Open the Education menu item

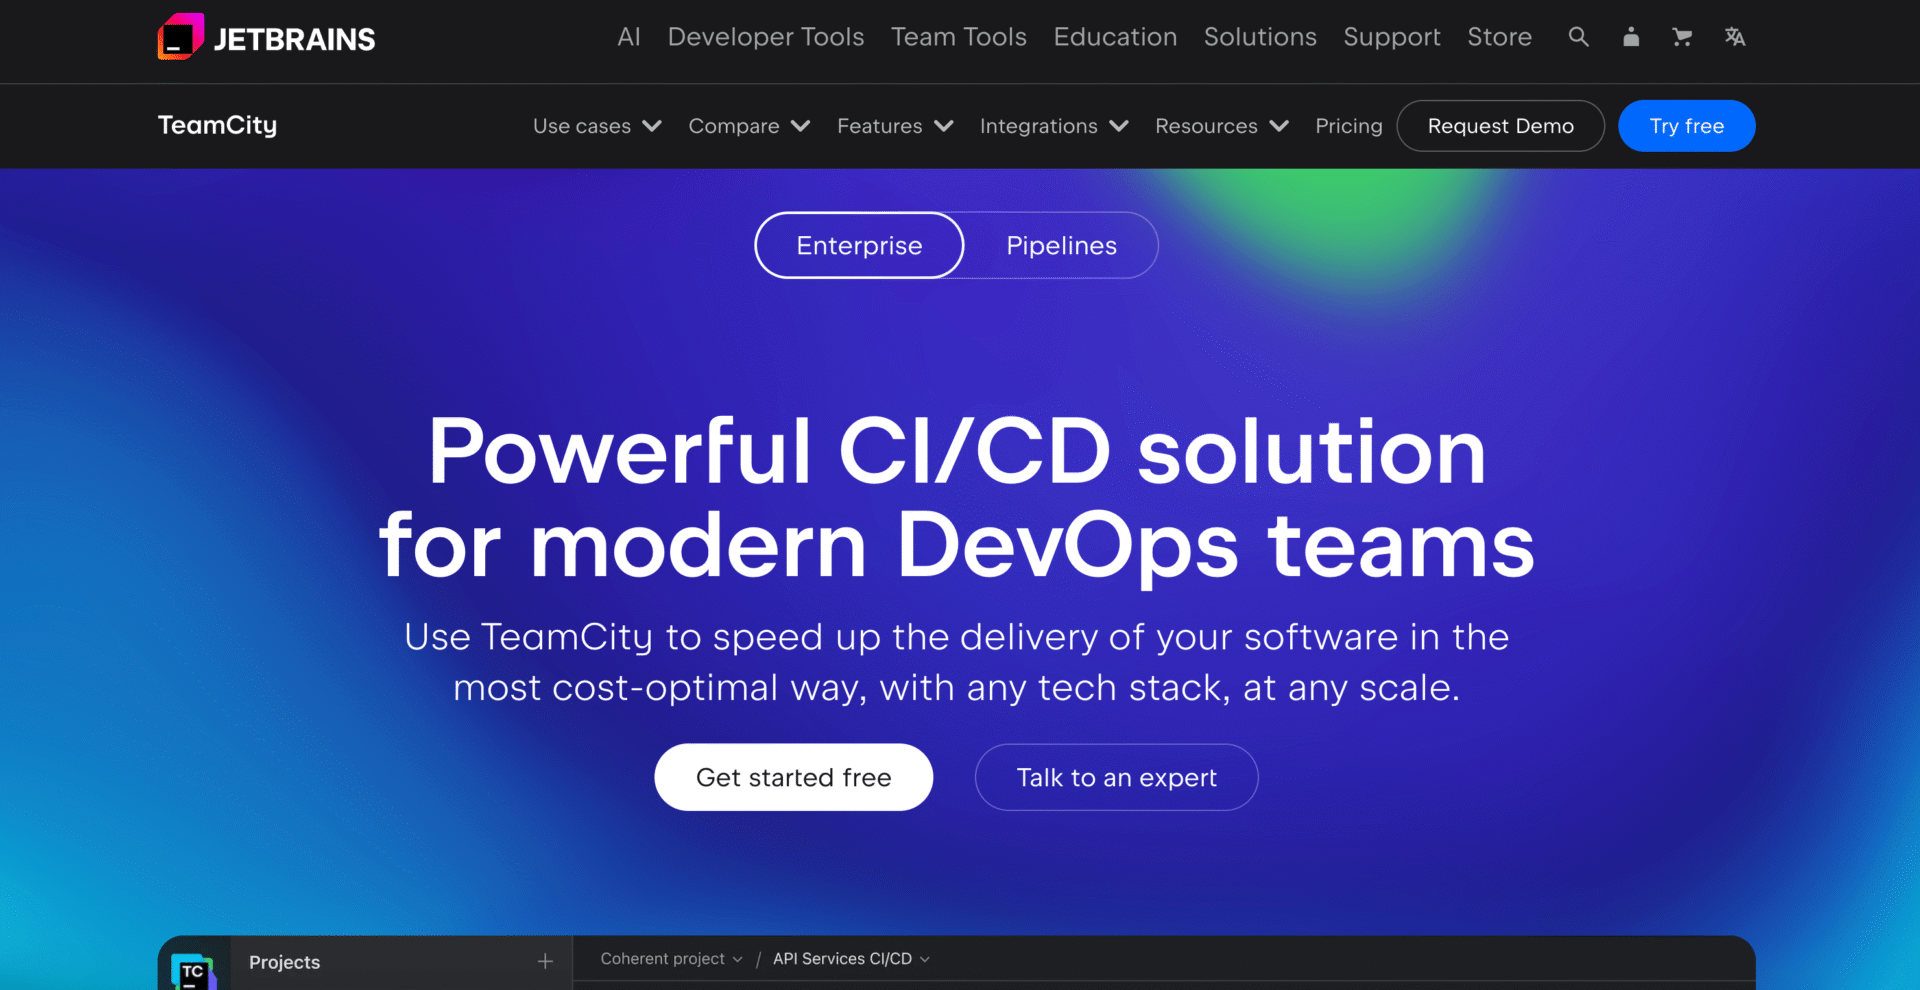pyautogui.click(x=1114, y=37)
